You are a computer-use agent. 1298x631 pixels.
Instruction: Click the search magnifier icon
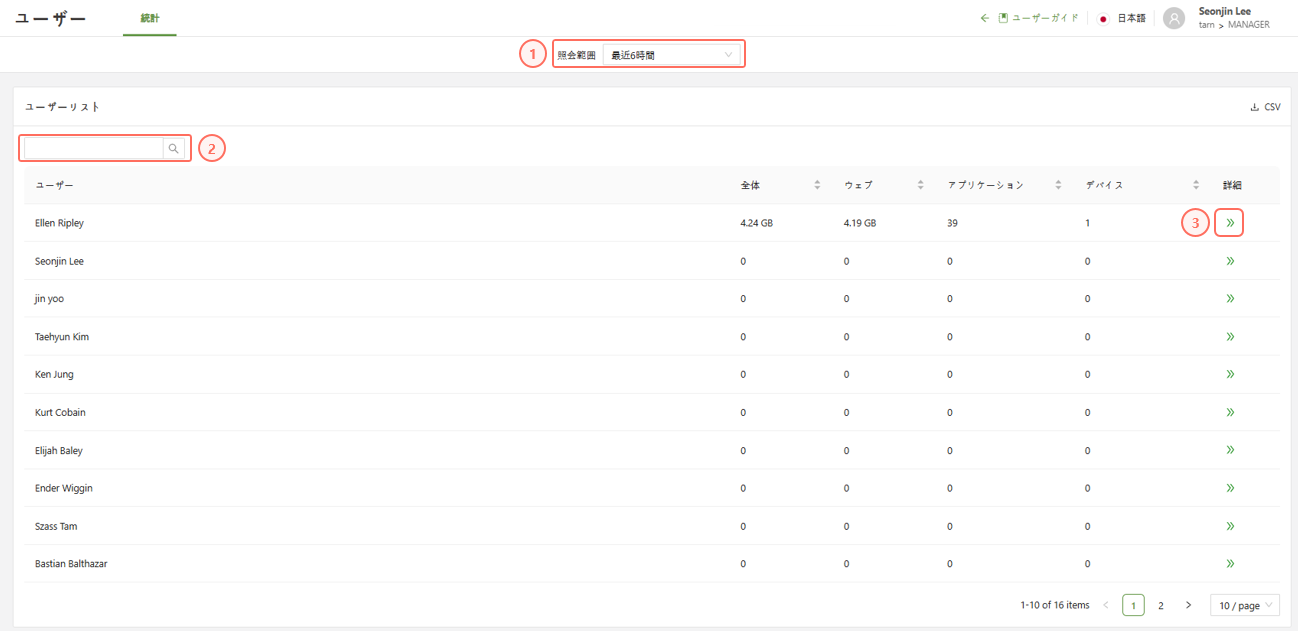pyautogui.click(x=174, y=149)
